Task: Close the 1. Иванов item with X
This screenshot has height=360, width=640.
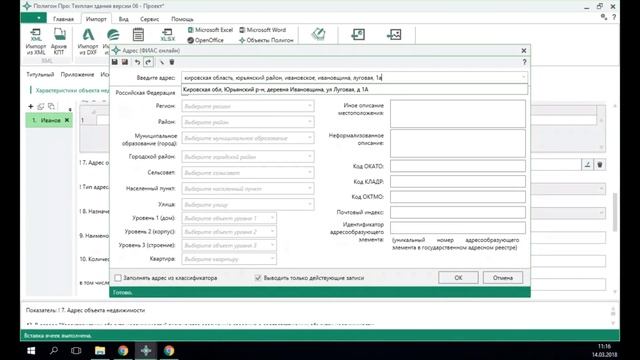Action: tap(67, 120)
